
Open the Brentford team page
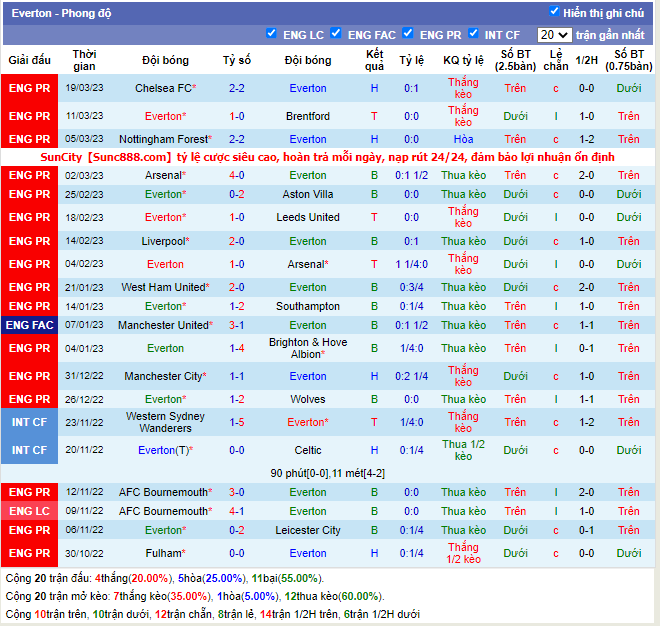307,116
